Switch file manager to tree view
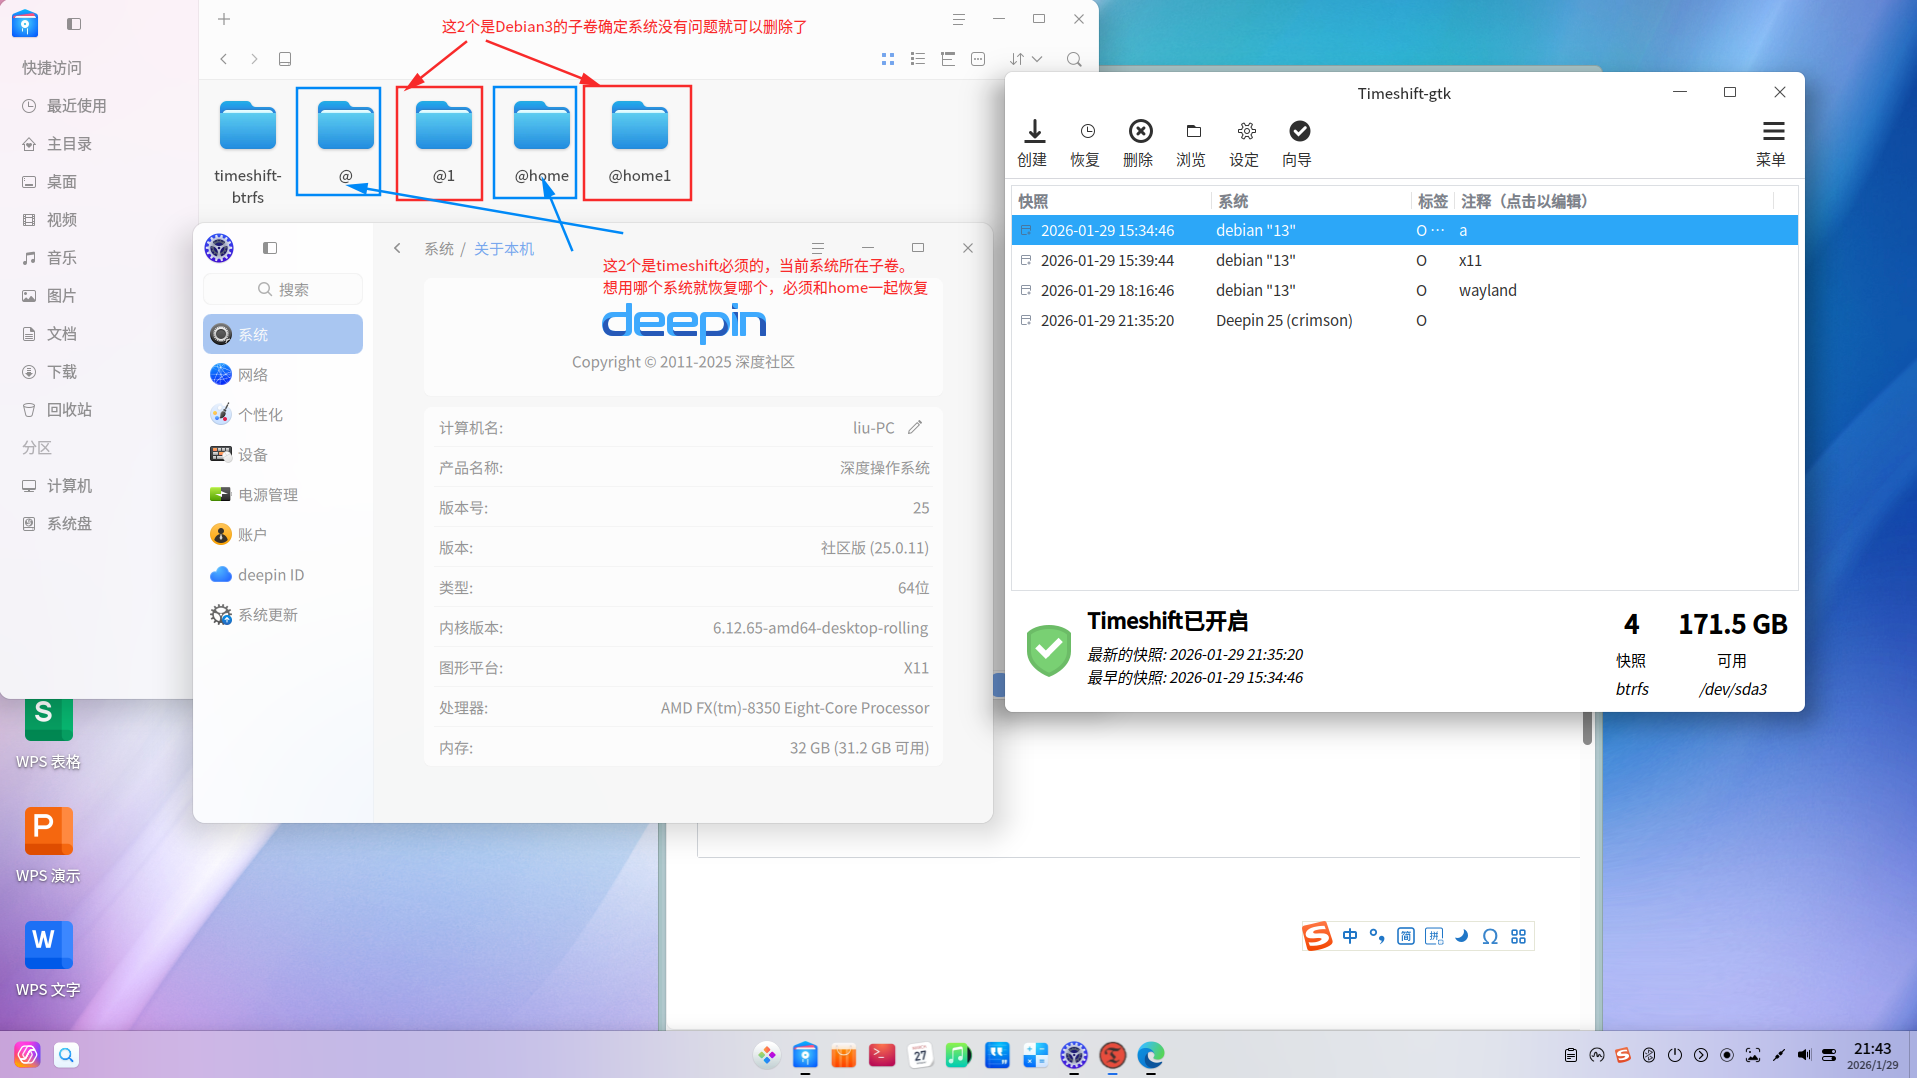 point(948,59)
